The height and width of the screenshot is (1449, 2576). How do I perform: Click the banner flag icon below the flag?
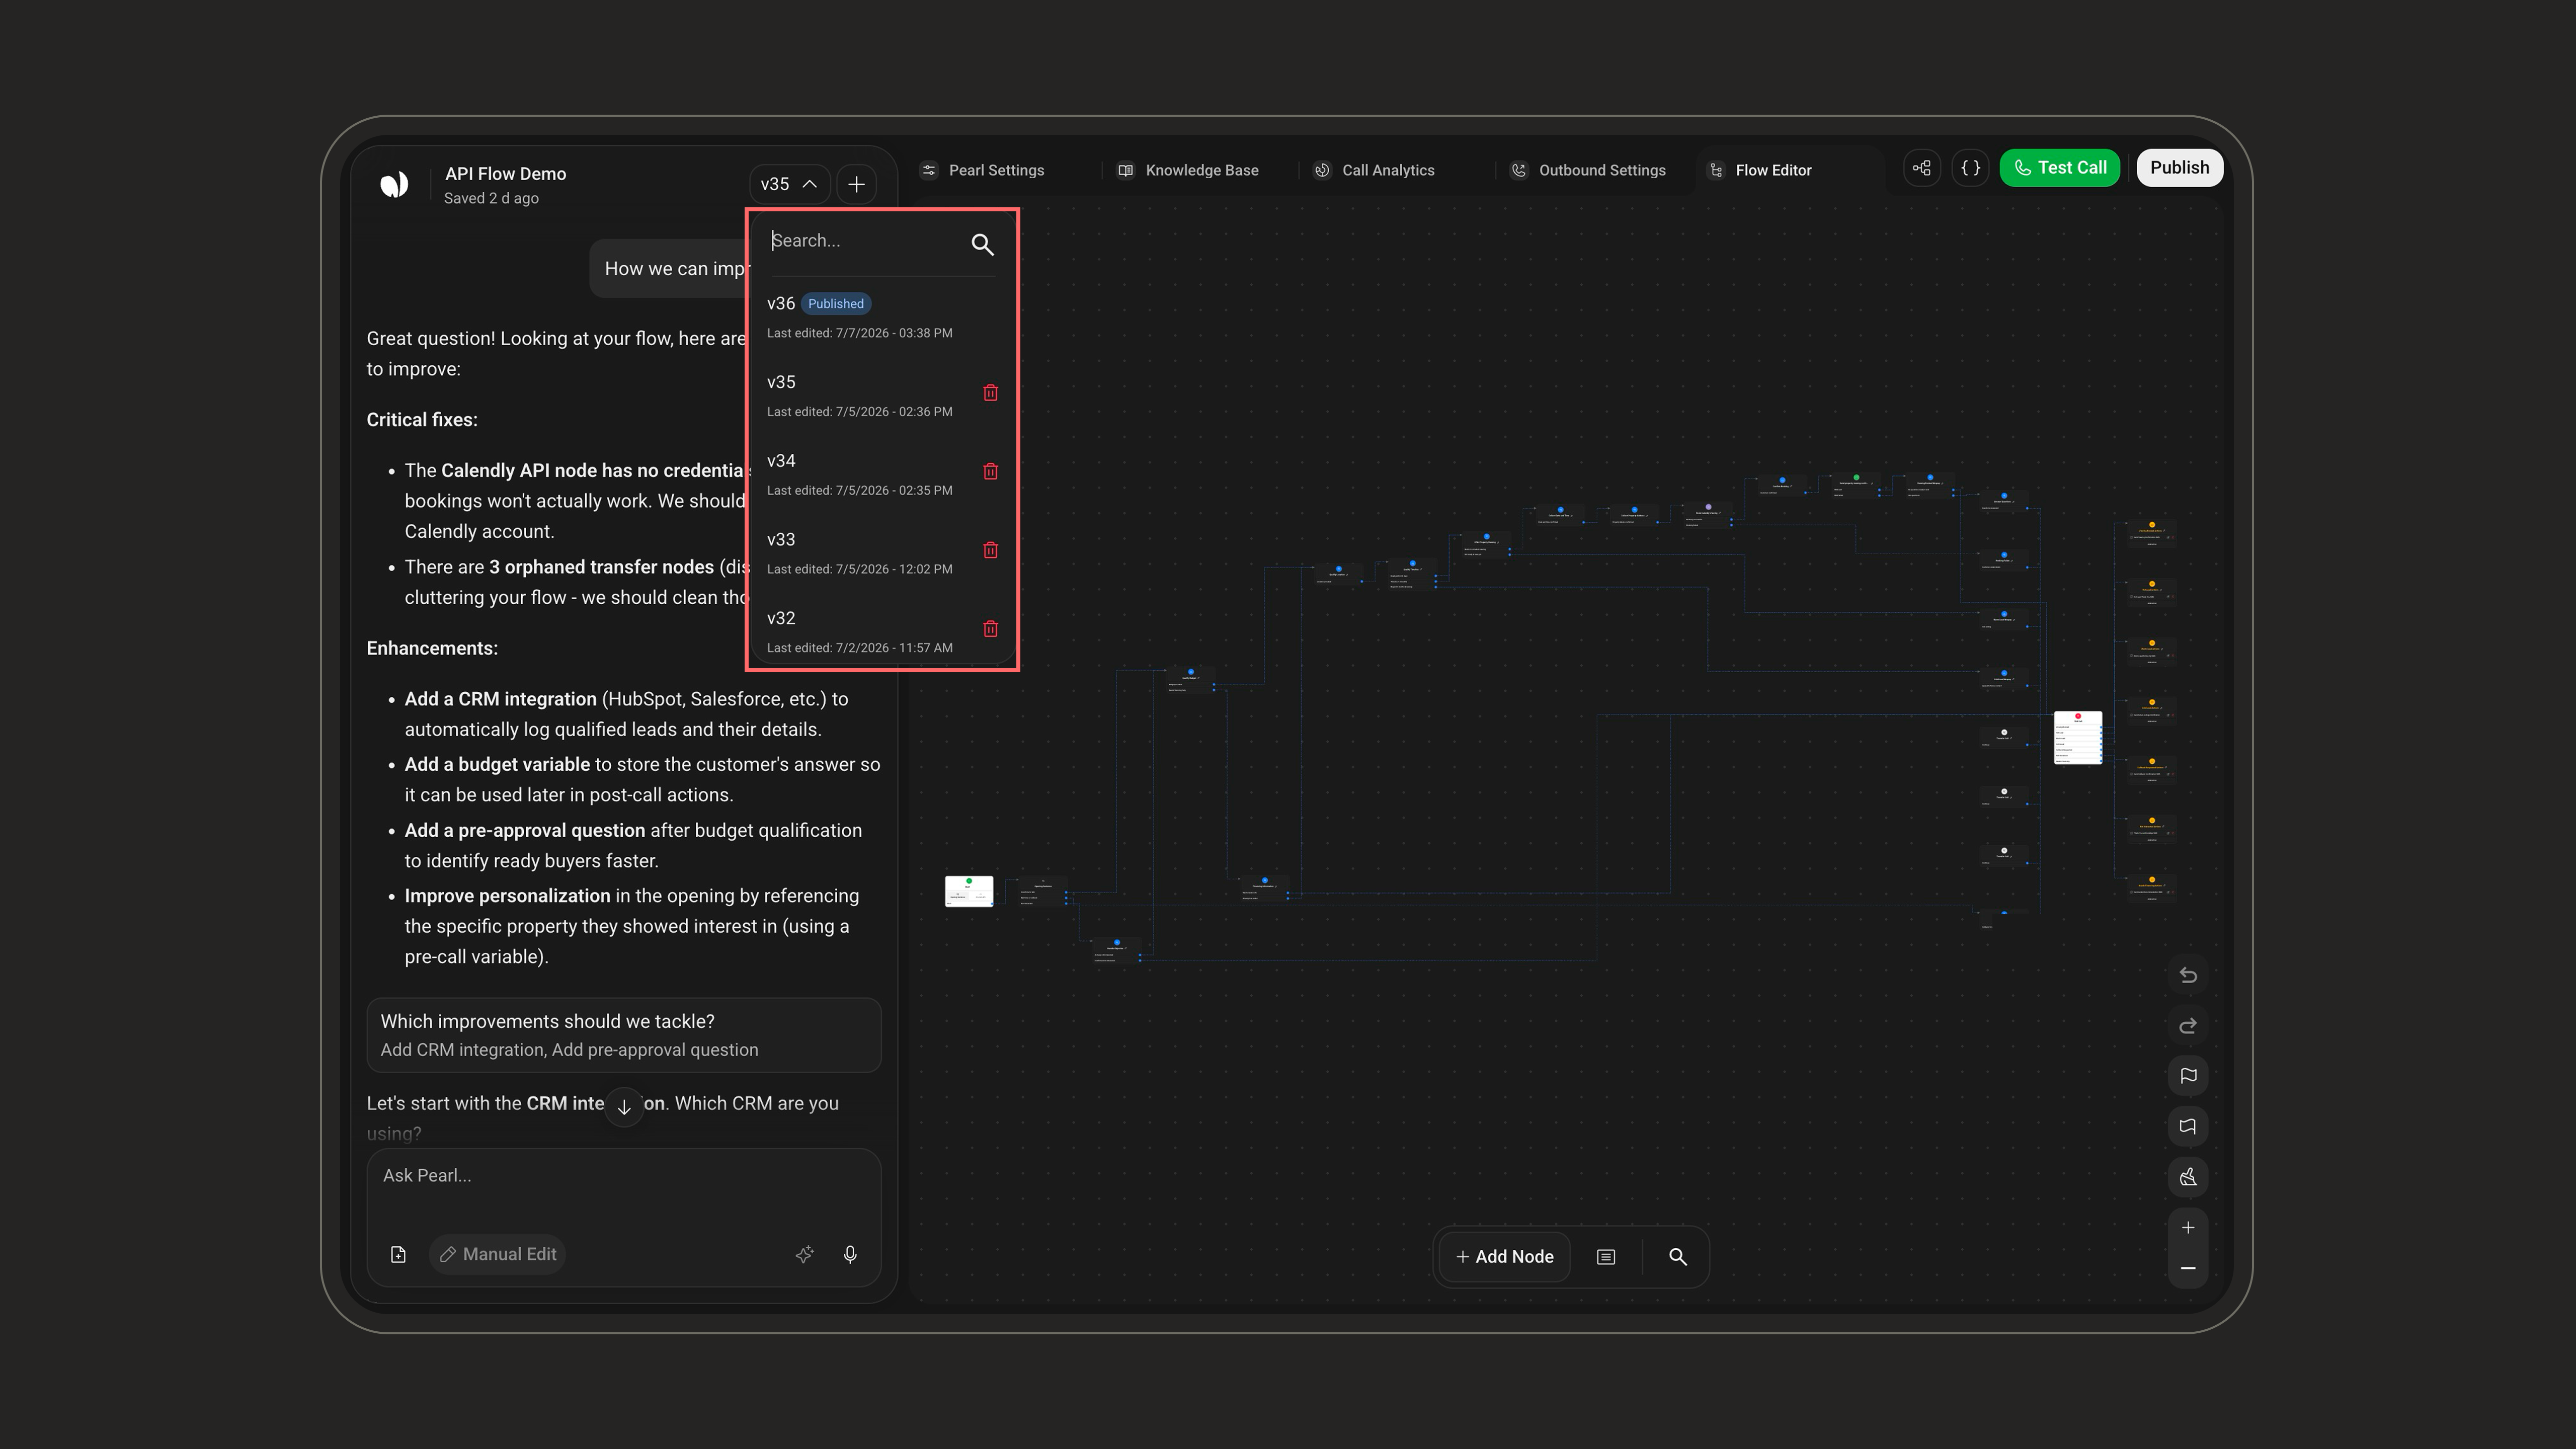click(x=2188, y=1126)
